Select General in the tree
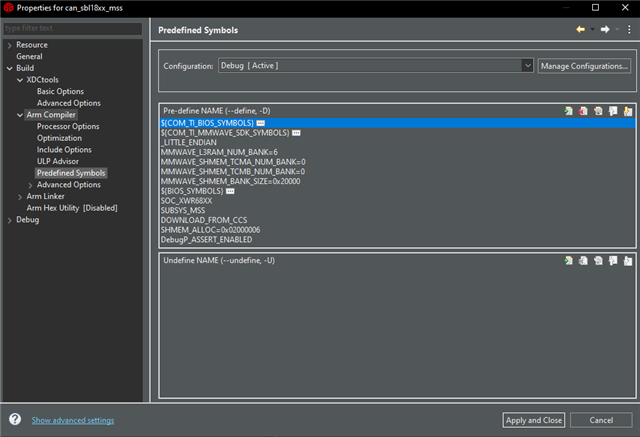This screenshot has width=640, height=437. pyautogui.click(x=29, y=56)
